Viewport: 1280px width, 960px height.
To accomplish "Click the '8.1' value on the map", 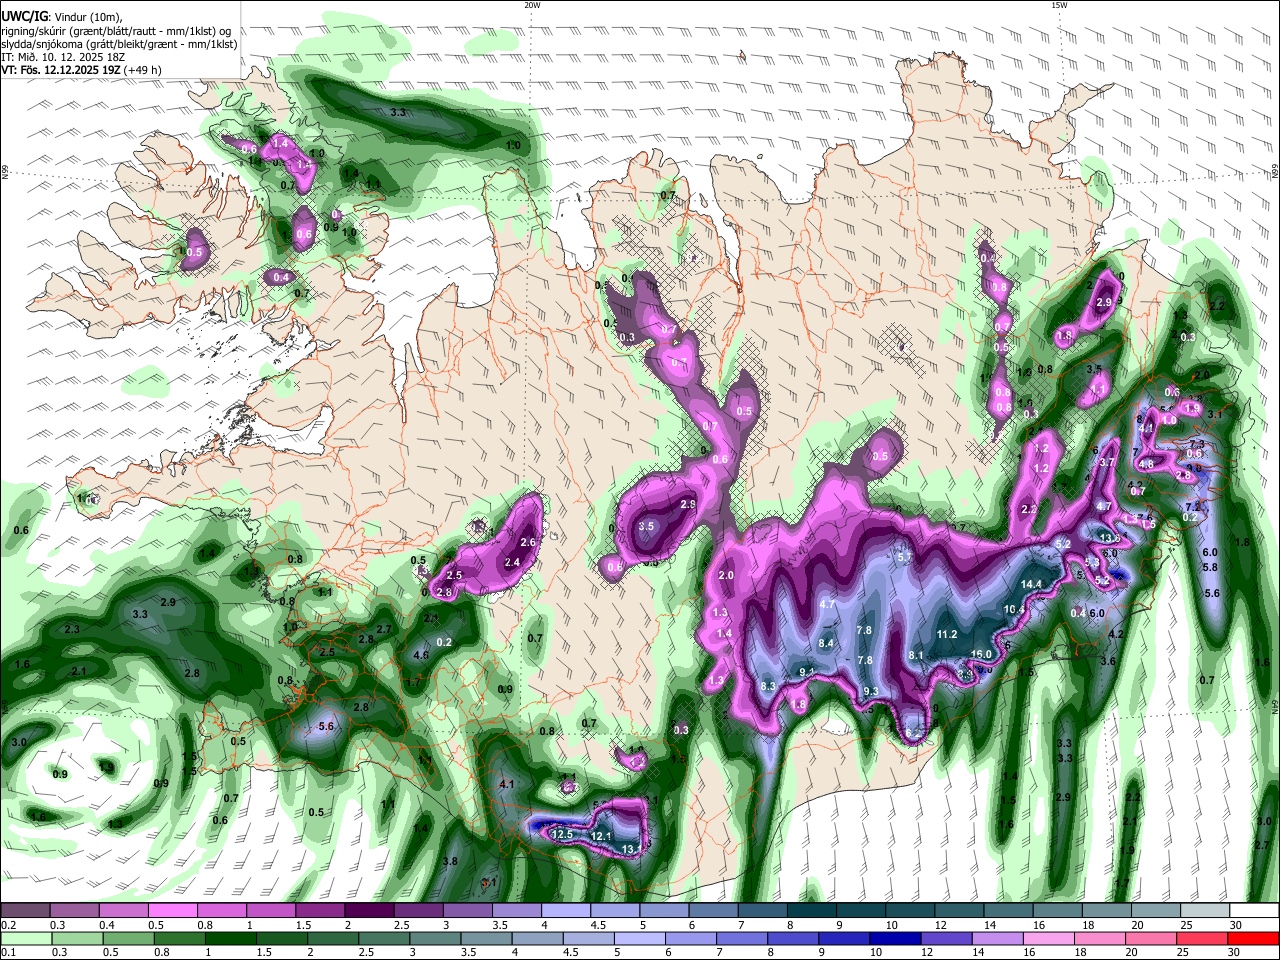I will [915, 656].
